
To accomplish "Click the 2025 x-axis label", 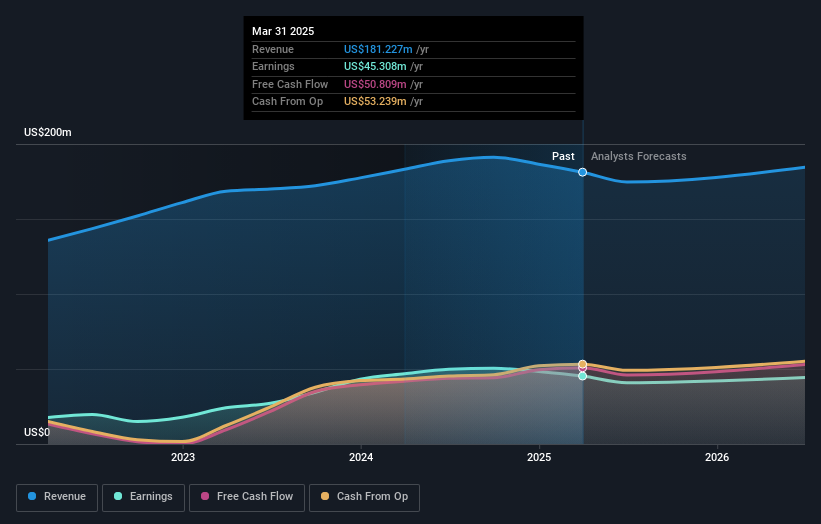I will 539,458.
